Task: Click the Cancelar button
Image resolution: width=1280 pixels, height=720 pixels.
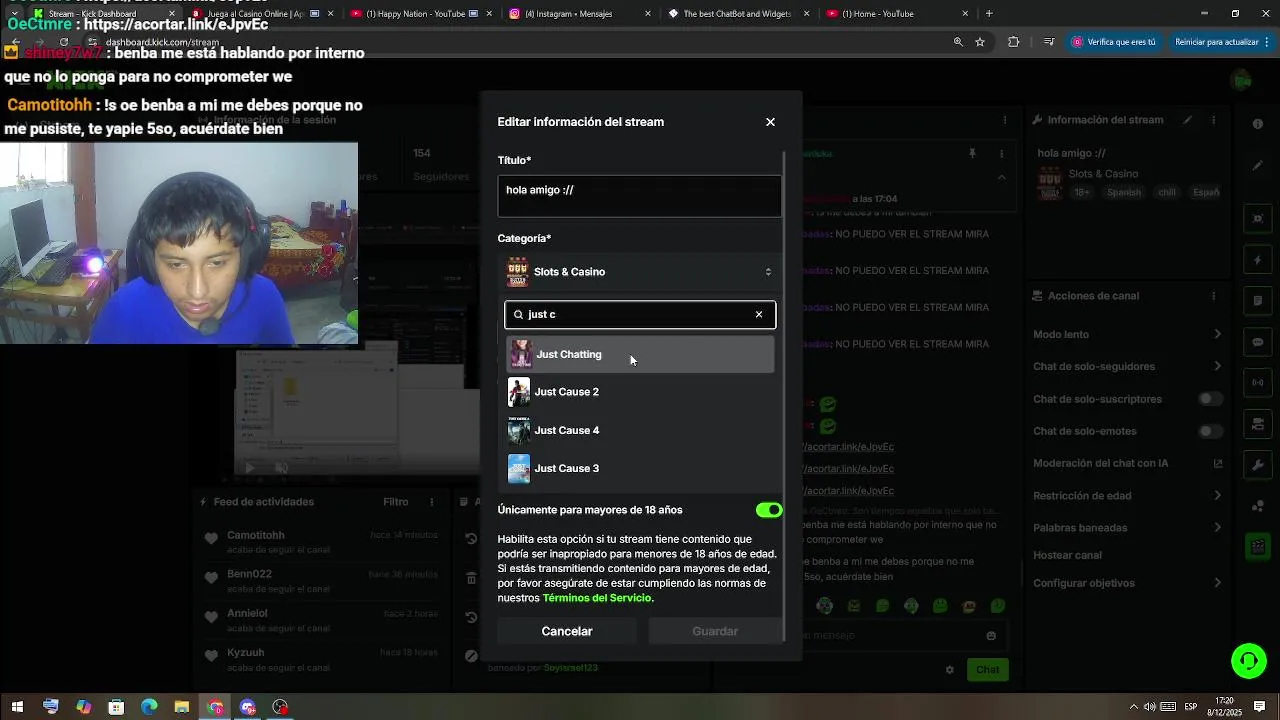Action: [567, 631]
